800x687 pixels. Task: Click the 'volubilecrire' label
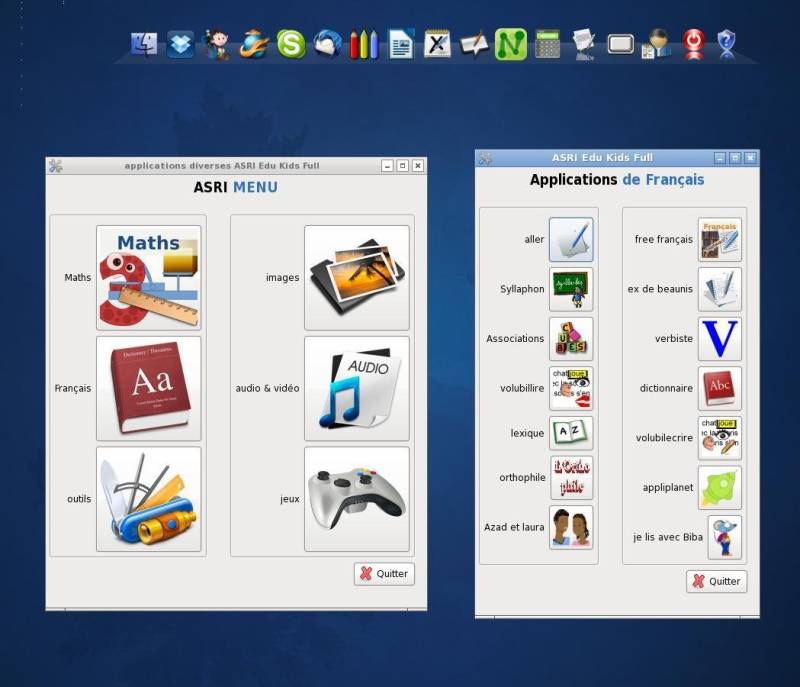click(x=664, y=438)
